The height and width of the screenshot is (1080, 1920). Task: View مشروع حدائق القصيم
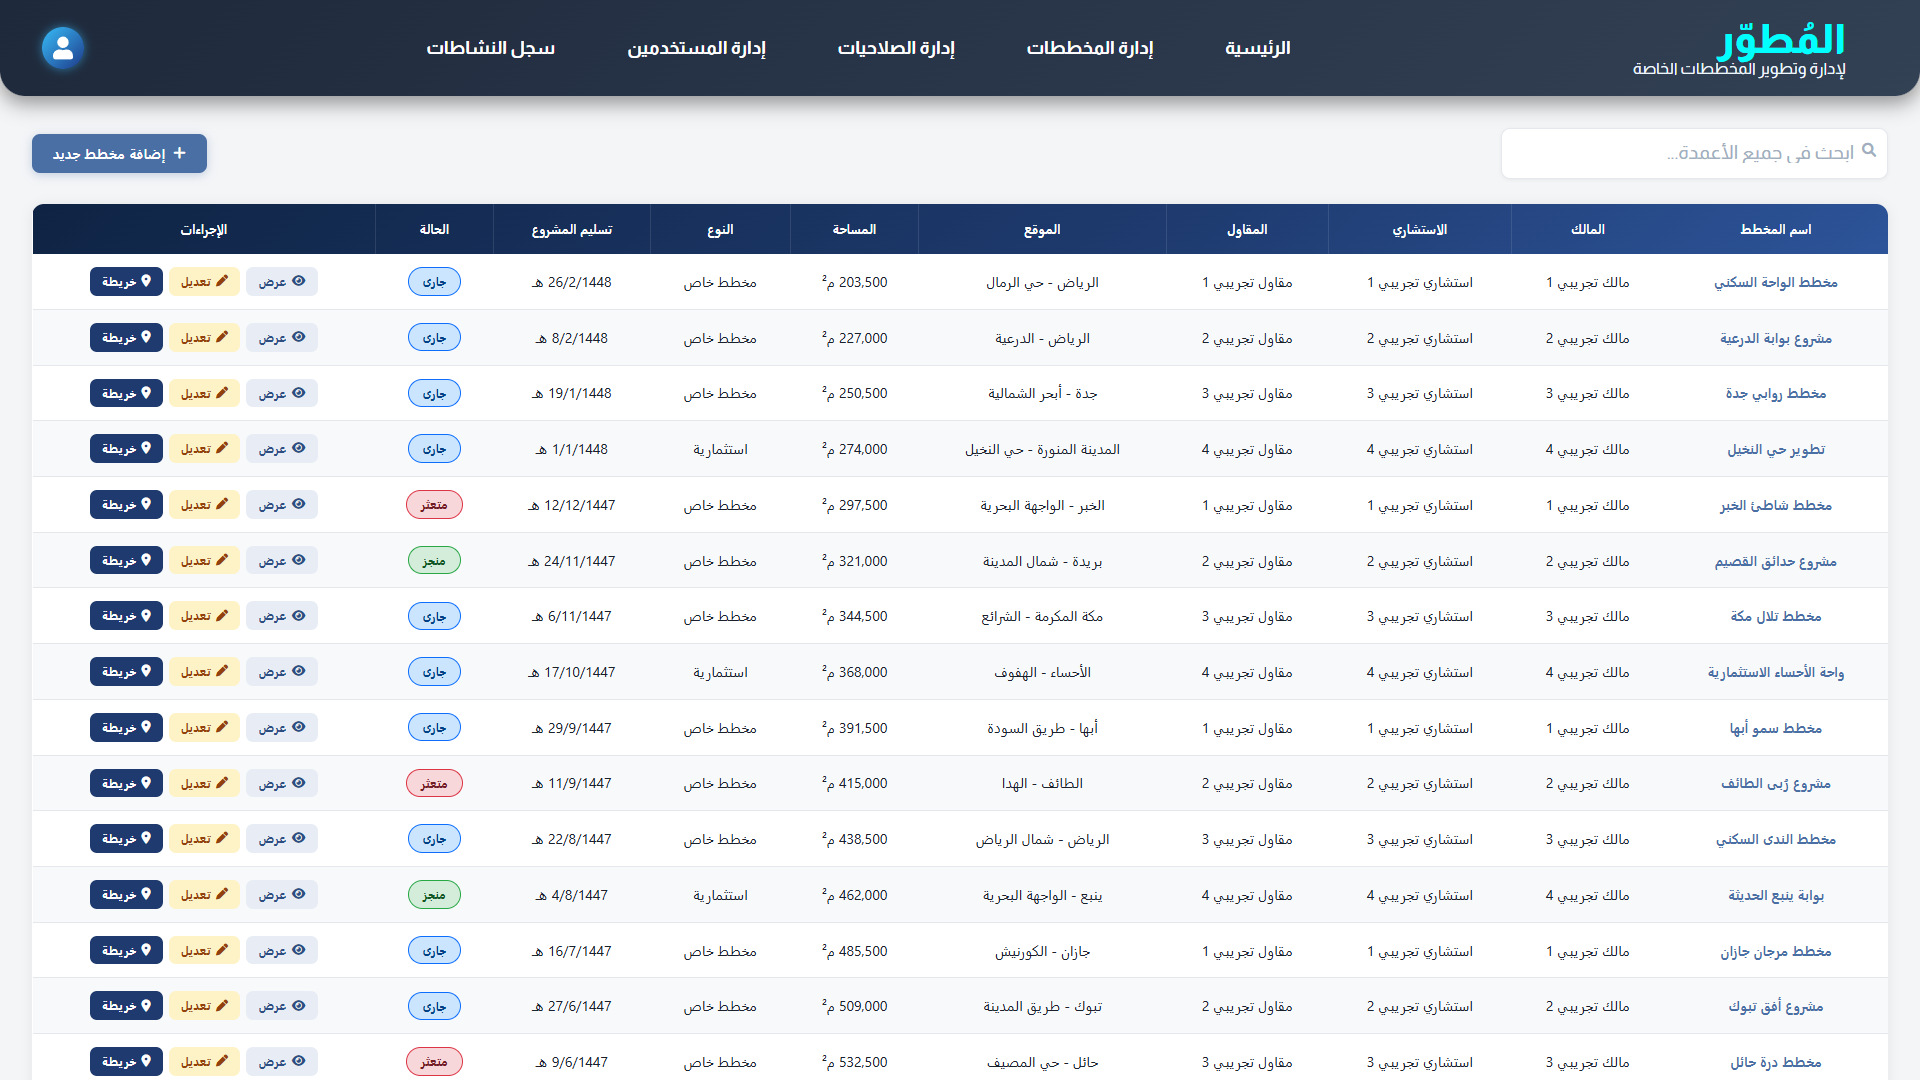point(282,561)
